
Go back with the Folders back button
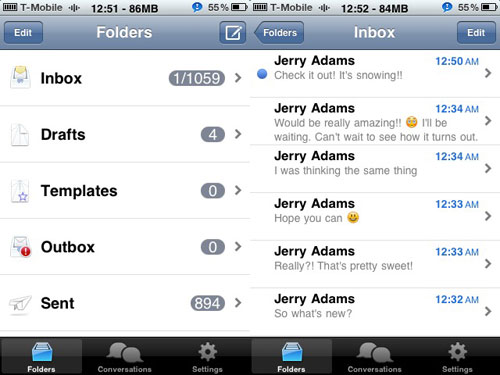(x=279, y=33)
